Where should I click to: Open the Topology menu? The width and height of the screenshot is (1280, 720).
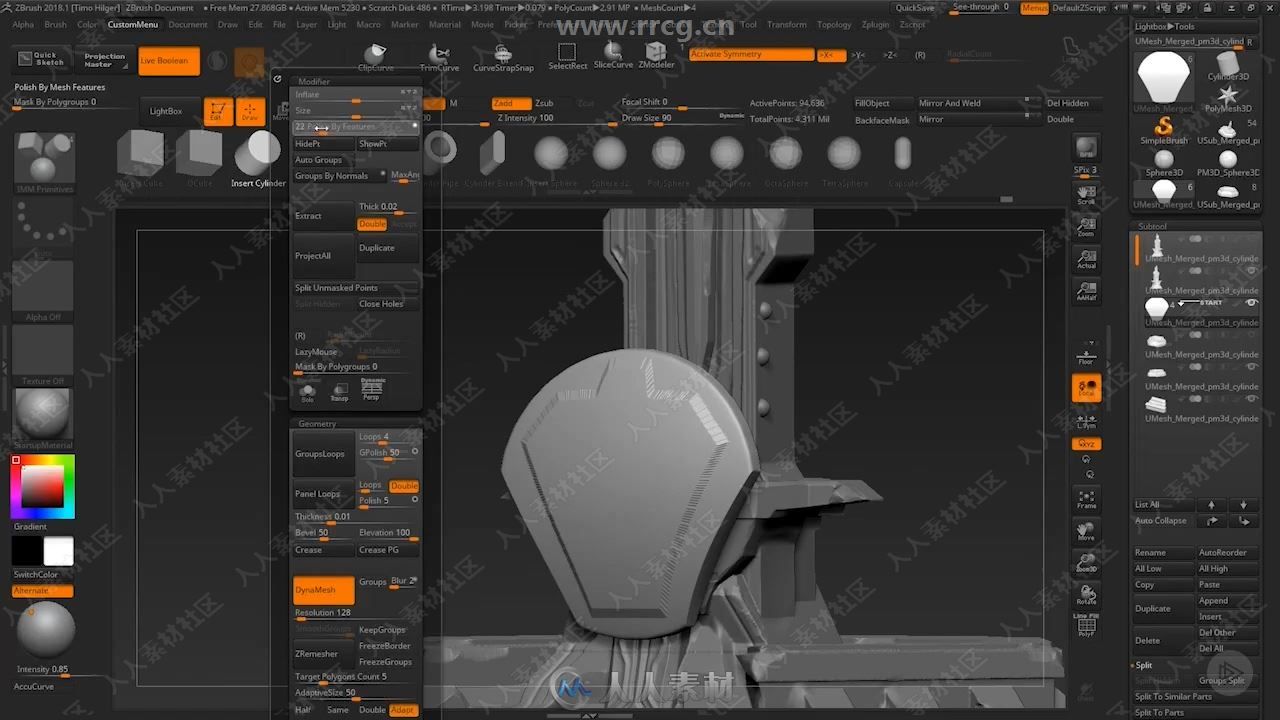(x=834, y=24)
